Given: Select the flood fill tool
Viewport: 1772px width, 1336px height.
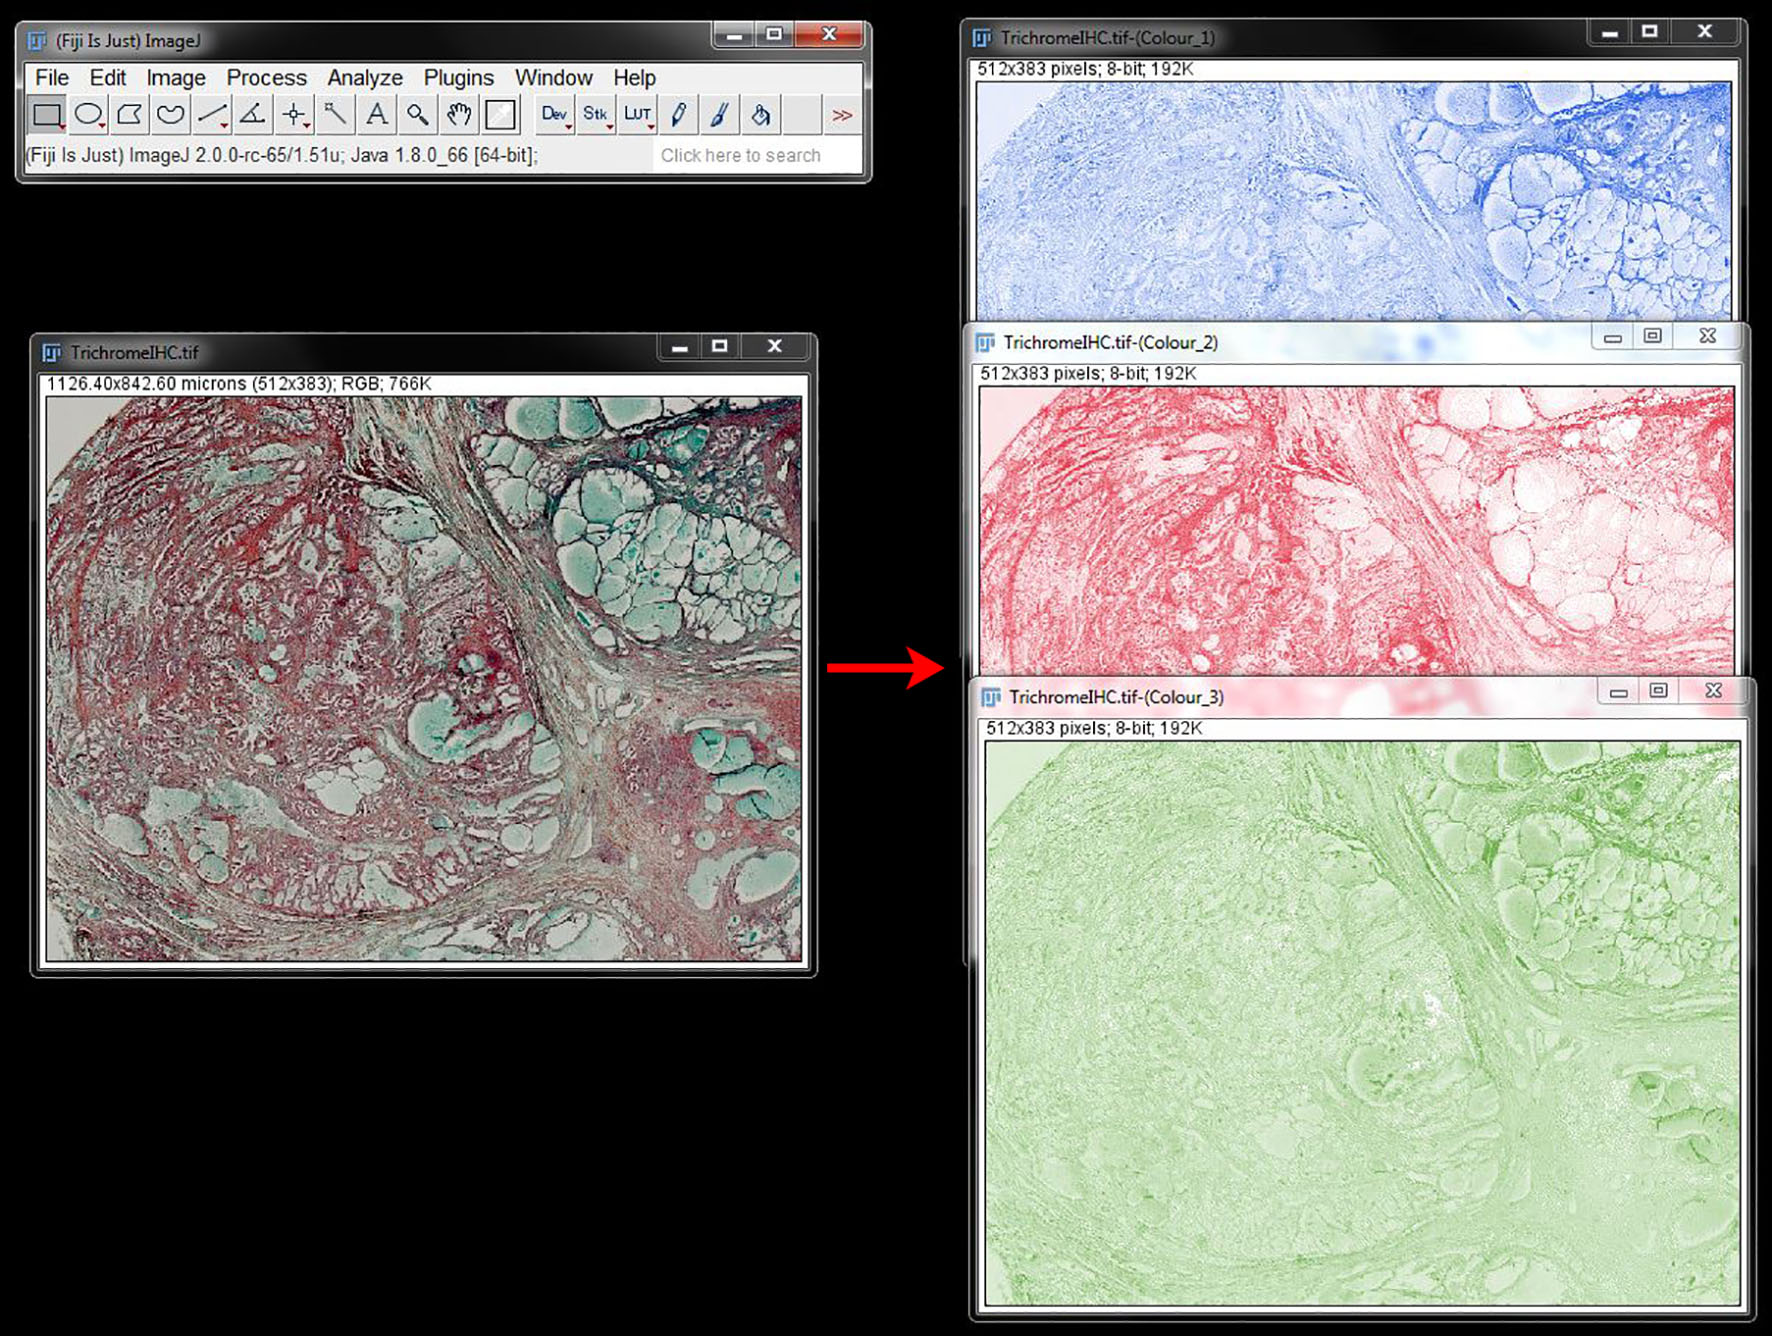Looking at the screenshot, I should pos(759,114).
